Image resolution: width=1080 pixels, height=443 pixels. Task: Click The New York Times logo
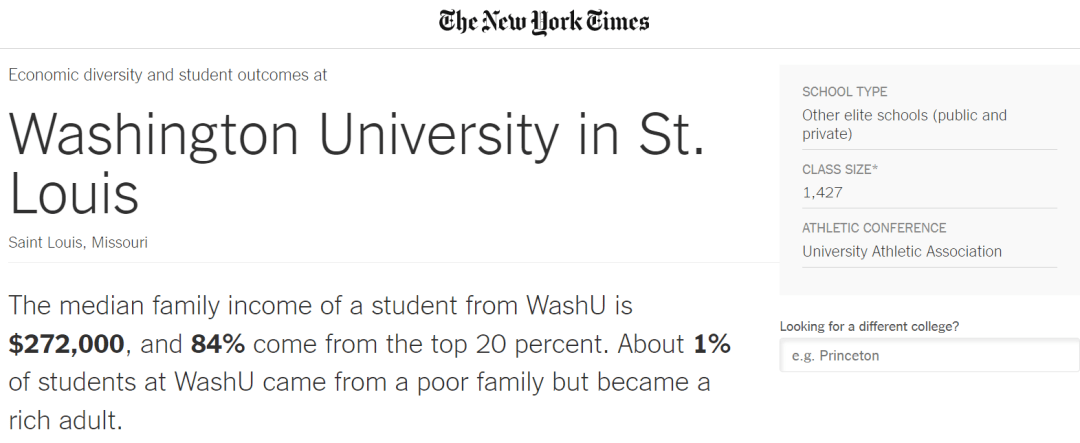pyautogui.click(x=543, y=22)
